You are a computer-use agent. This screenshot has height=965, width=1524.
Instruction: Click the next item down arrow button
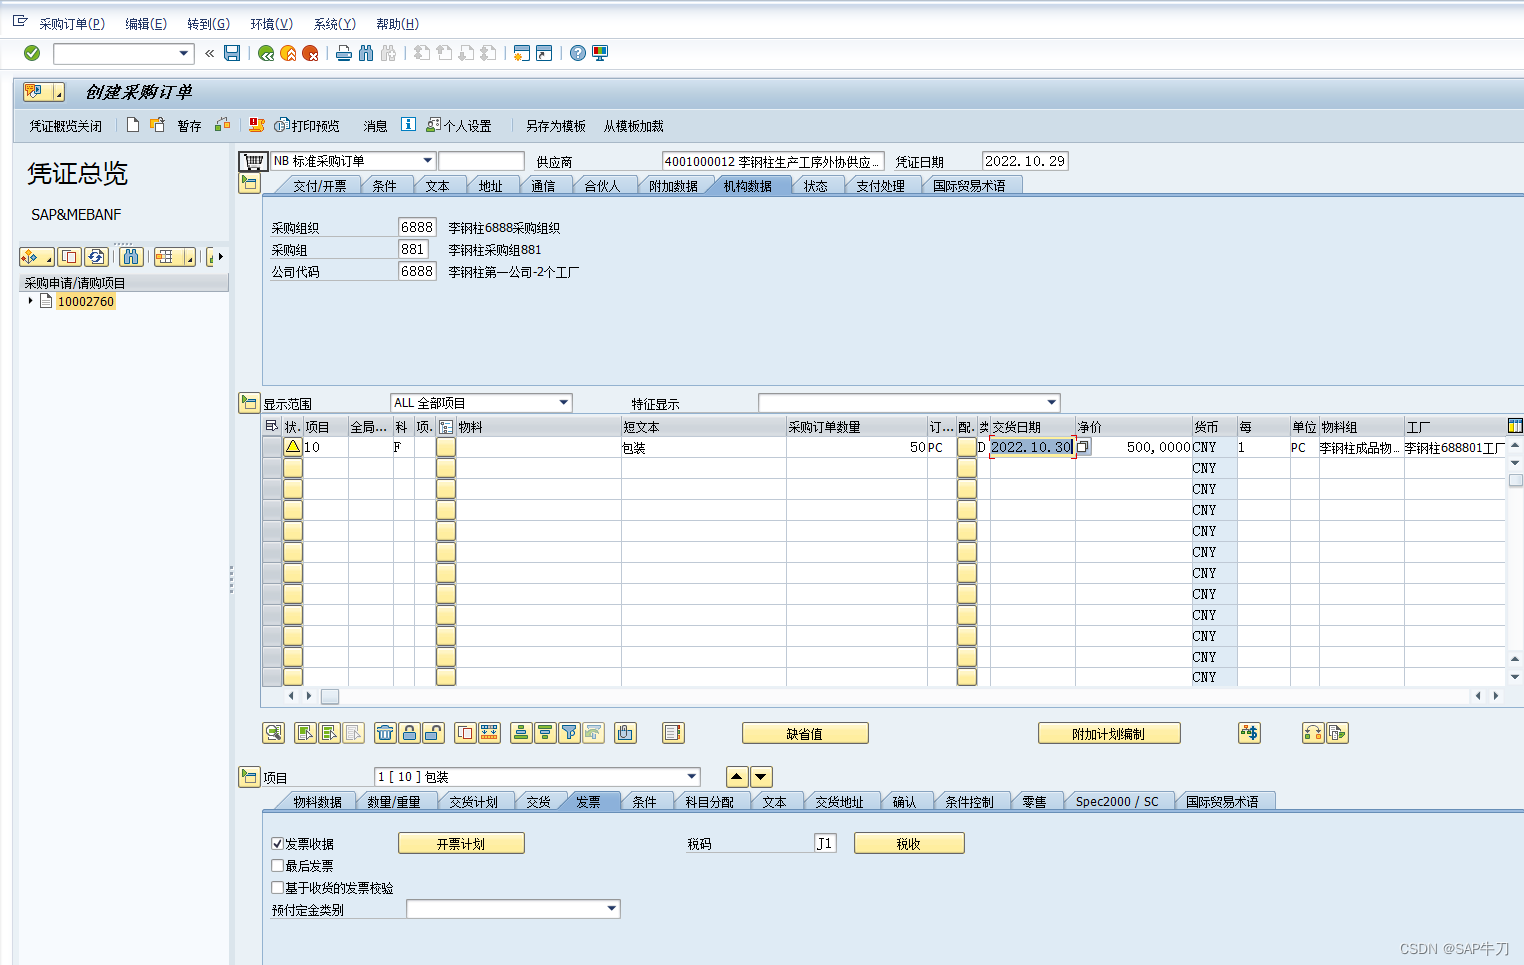point(761,777)
